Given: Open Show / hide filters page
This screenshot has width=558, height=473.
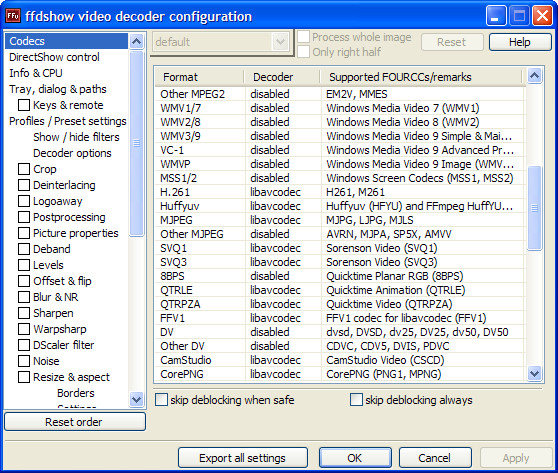Looking at the screenshot, I should coord(76,137).
